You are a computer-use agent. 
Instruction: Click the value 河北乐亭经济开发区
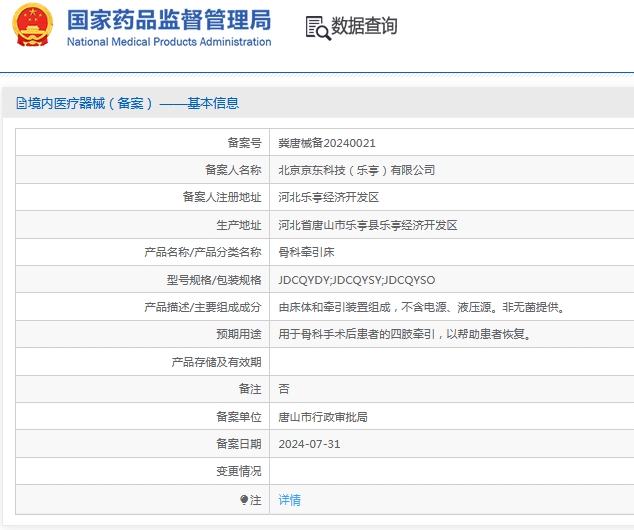(x=328, y=197)
